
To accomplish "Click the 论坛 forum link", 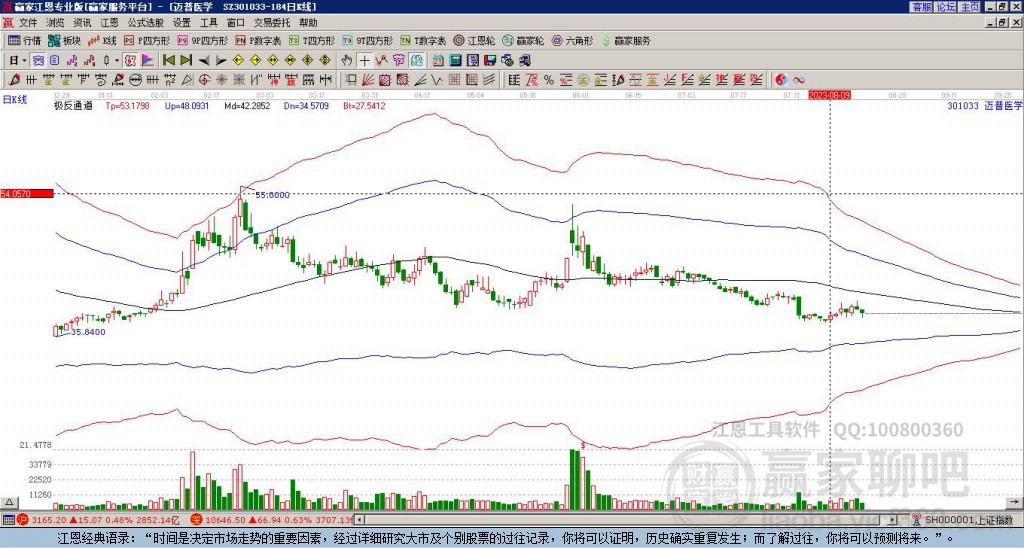I will (x=946, y=7).
